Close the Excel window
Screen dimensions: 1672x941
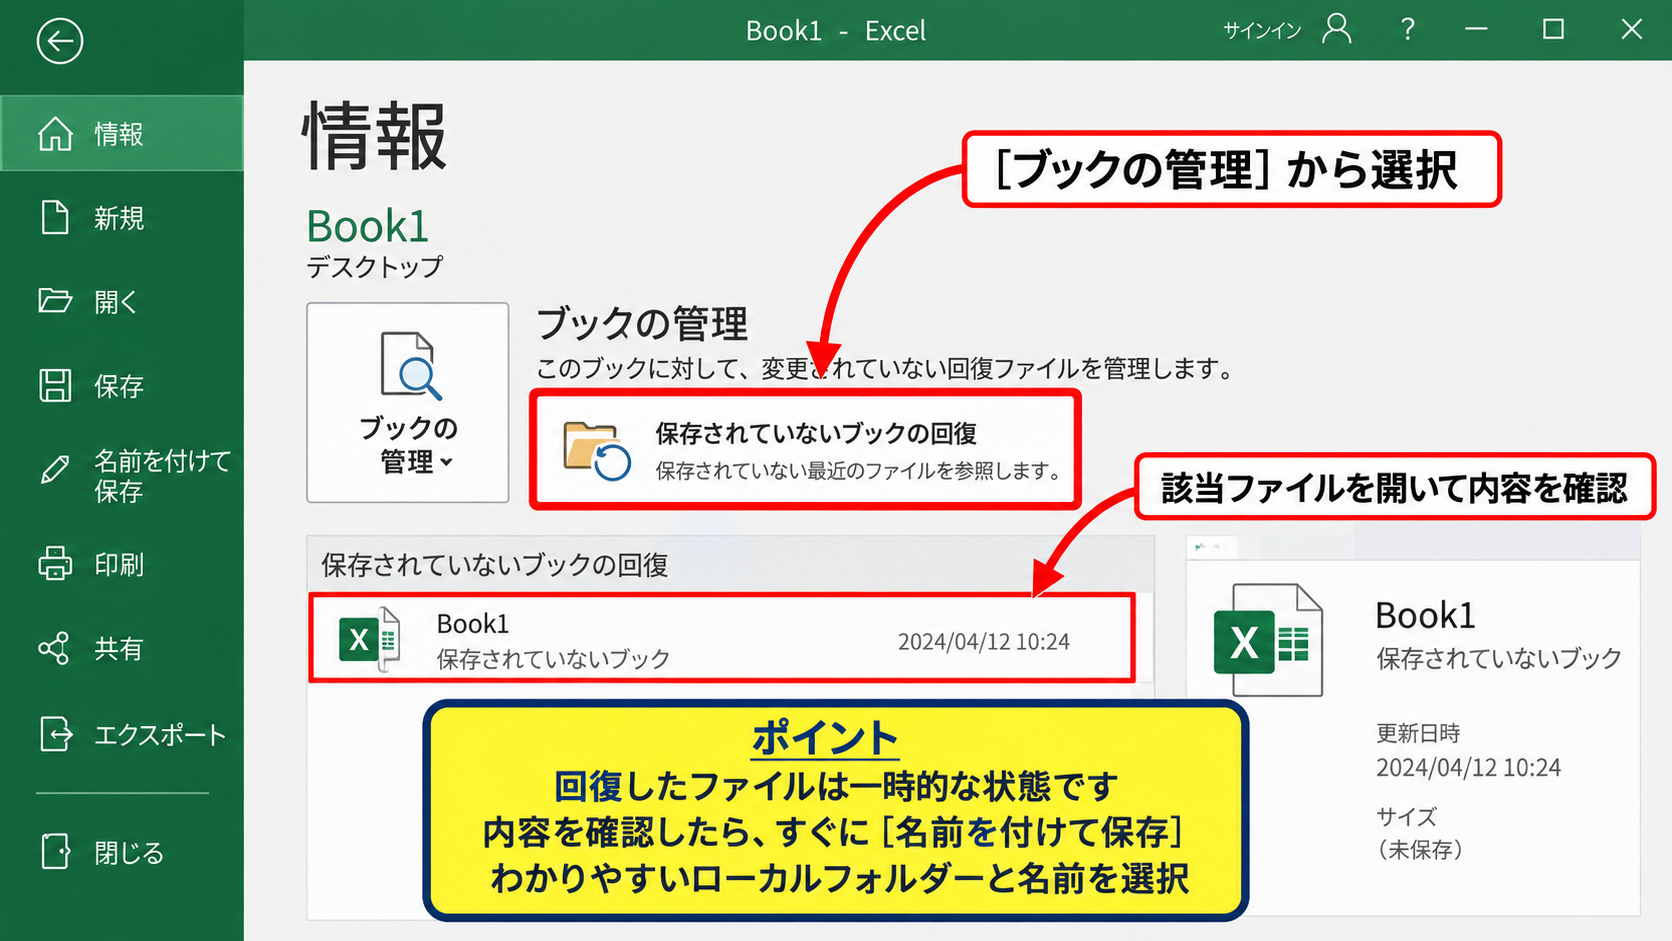[x=1631, y=29]
